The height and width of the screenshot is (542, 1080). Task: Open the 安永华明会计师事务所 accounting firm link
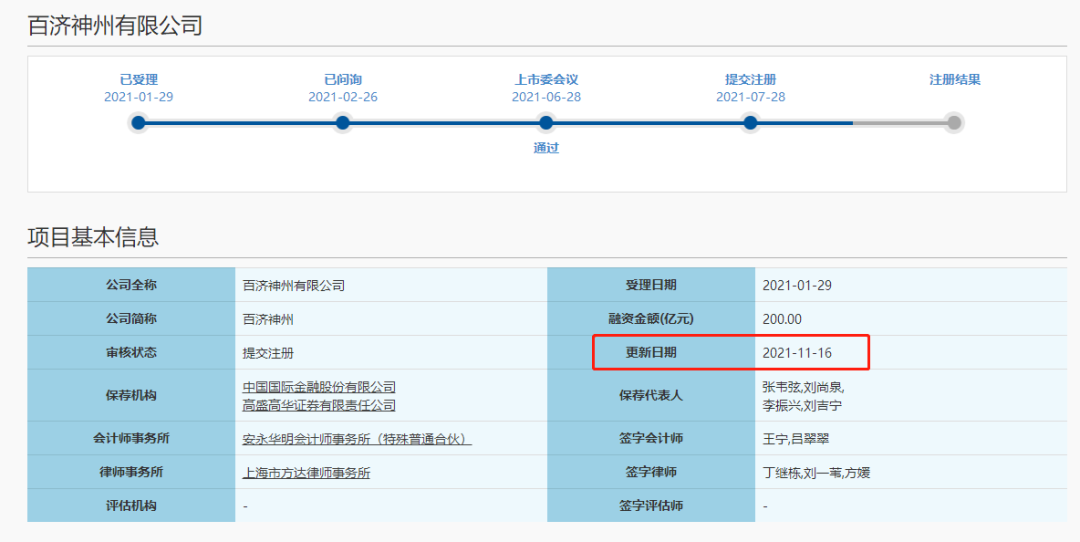pyautogui.click(x=357, y=439)
